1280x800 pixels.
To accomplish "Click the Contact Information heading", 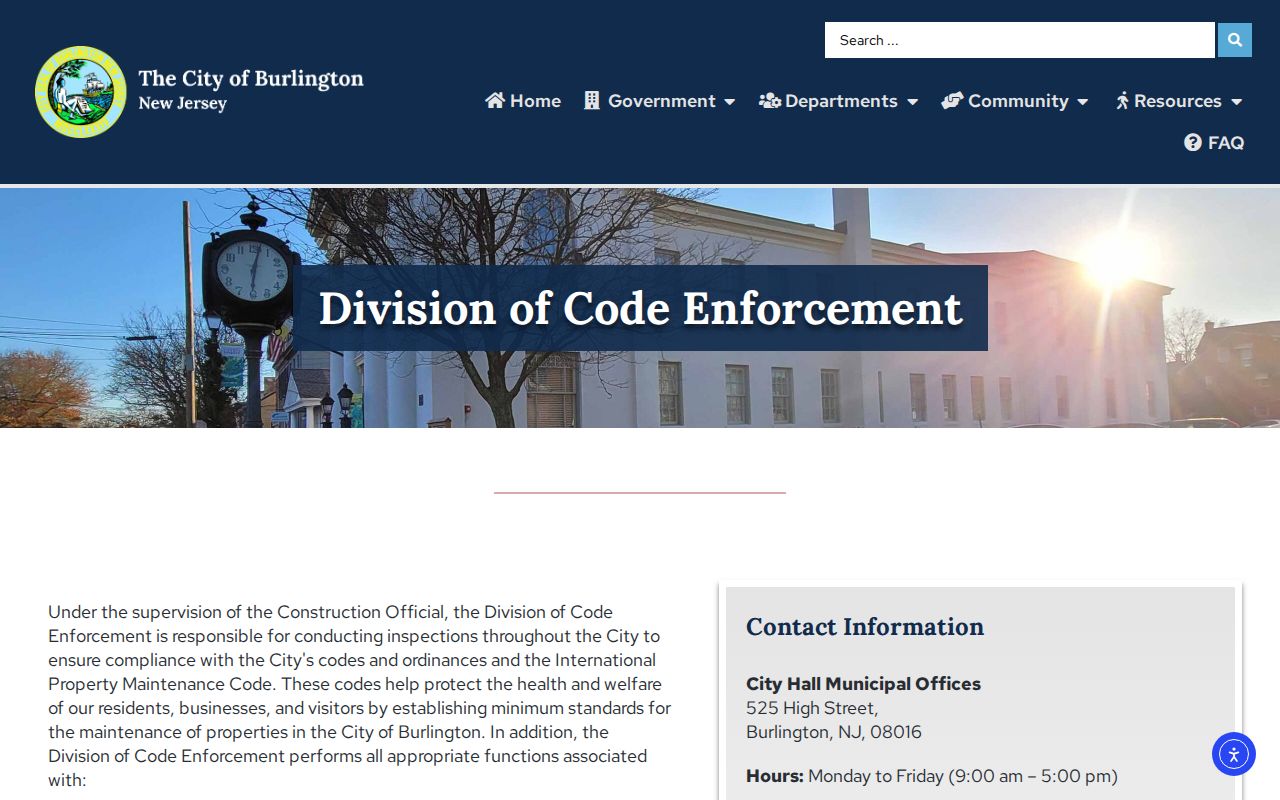I will click(865, 627).
